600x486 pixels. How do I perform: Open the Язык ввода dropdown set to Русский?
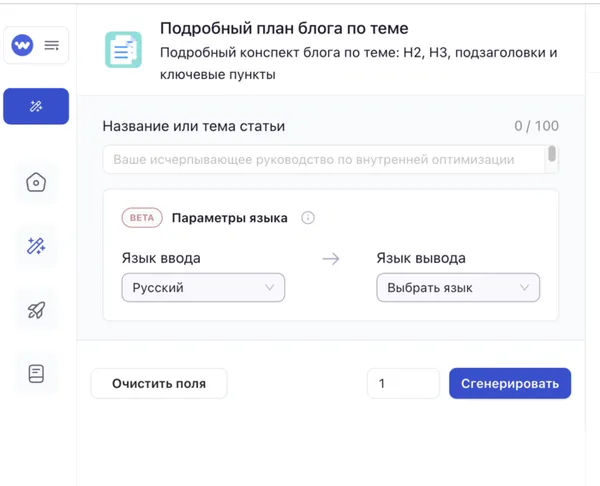(x=202, y=288)
